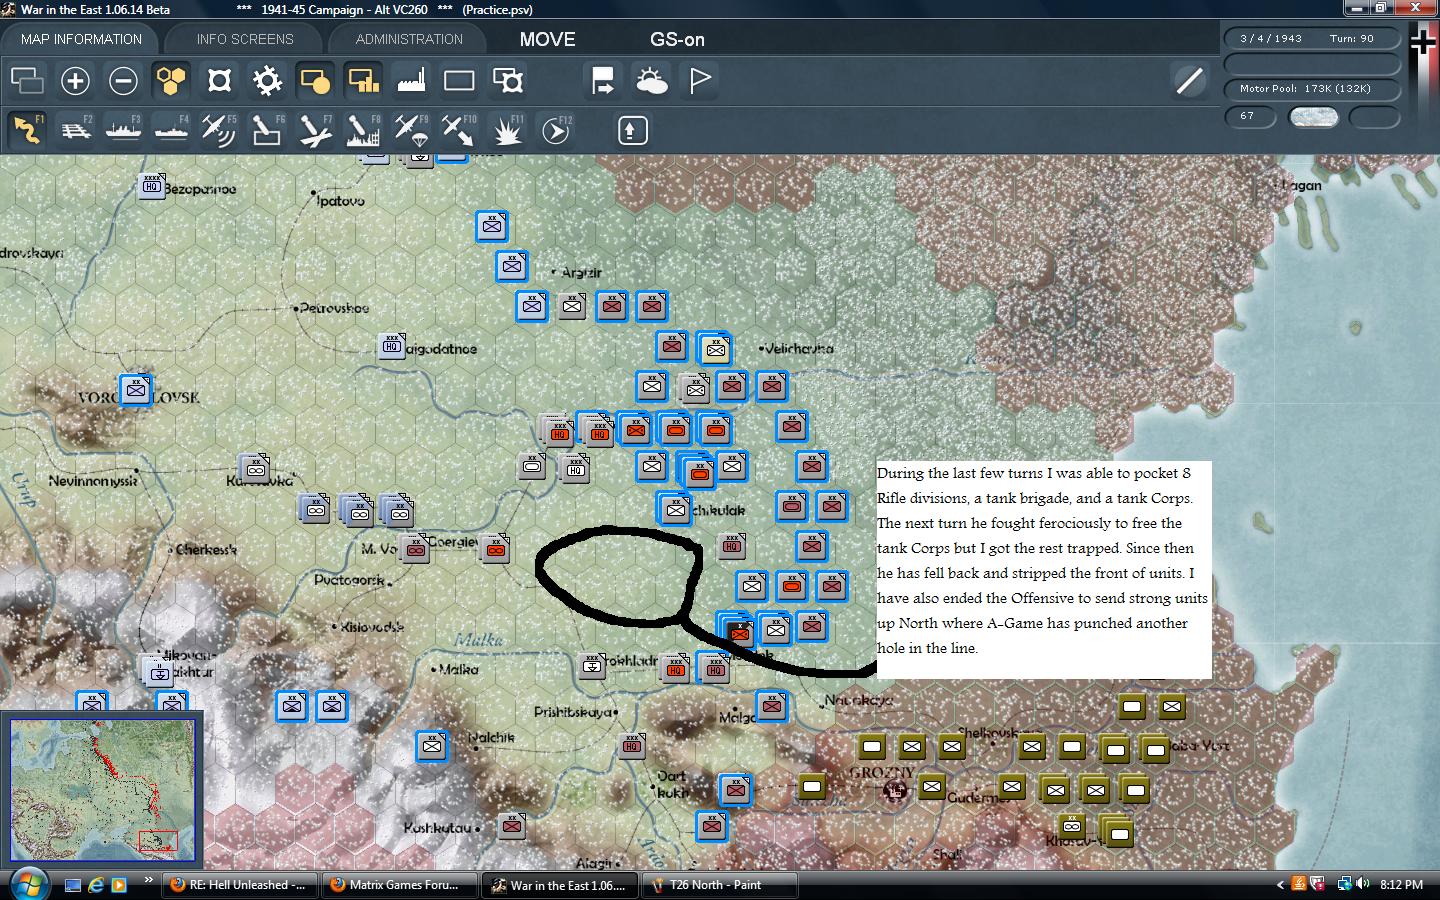Switch to the Administration tab
Image resolution: width=1440 pixels, height=900 pixels.
pos(409,39)
